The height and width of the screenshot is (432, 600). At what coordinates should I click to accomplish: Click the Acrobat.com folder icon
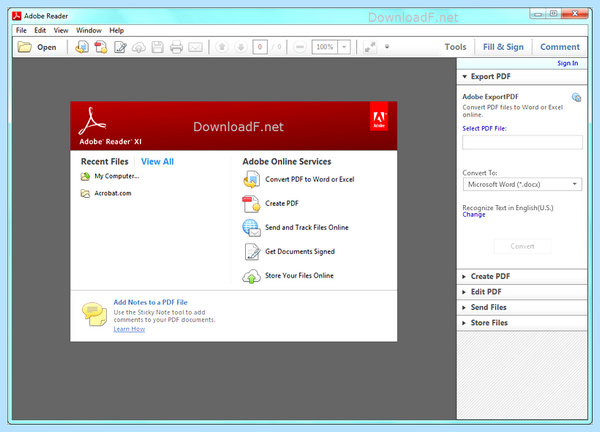coord(85,194)
